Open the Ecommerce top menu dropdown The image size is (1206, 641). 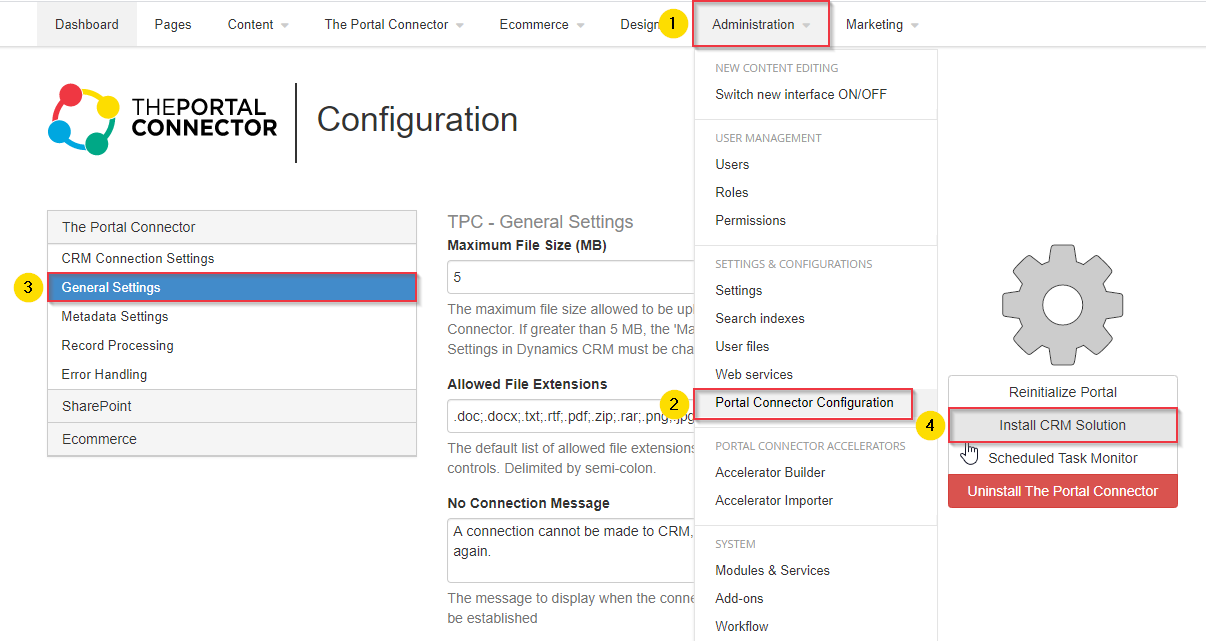(x=542, y=24)
